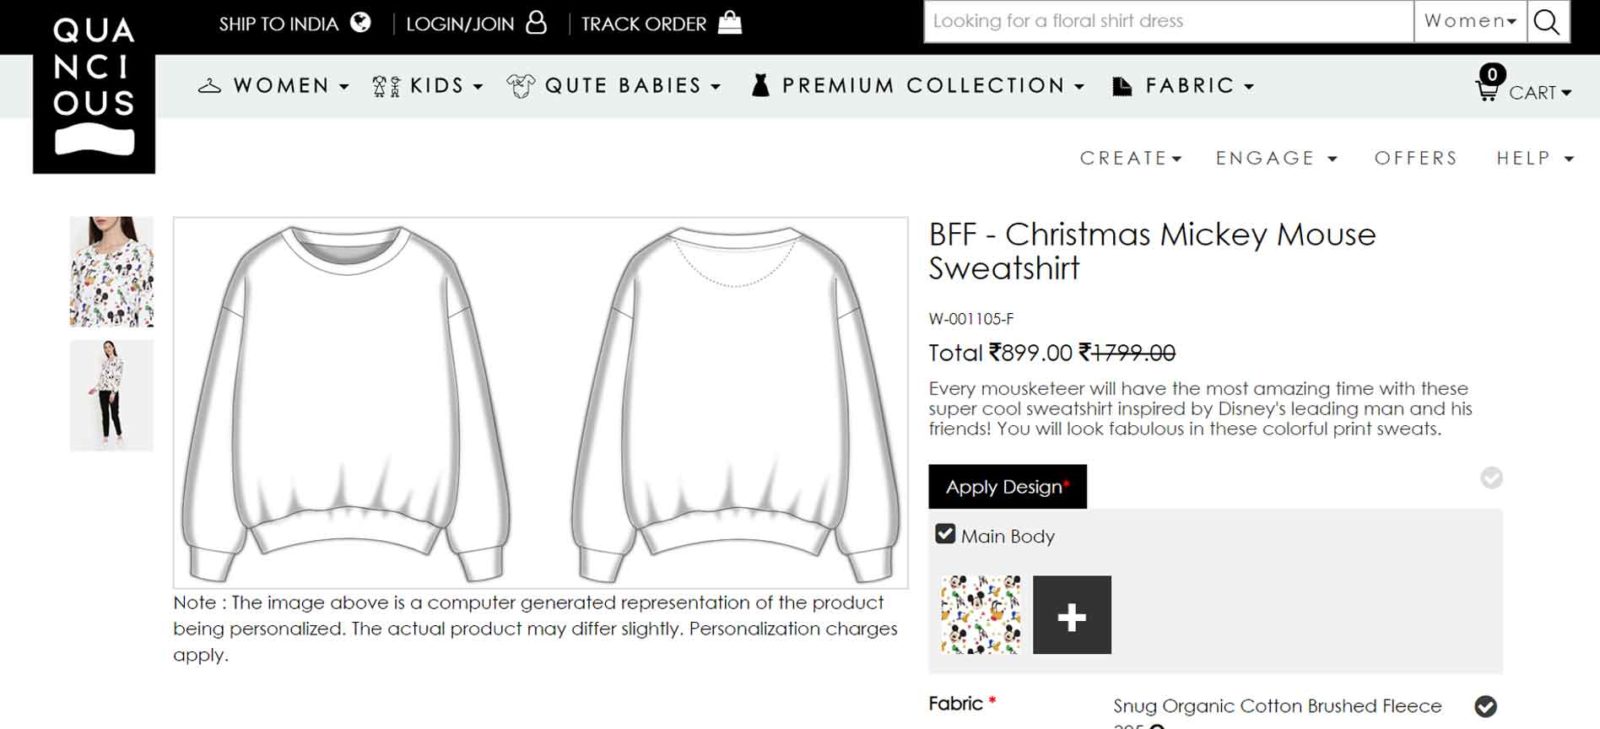
Task: Click the Fabric menu icon
Action: [1122, 86]
